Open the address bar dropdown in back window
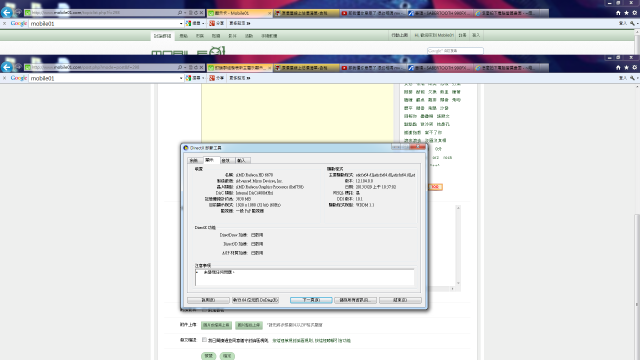The width and height of the screenshot is (640, 360). tap(185, 13)
